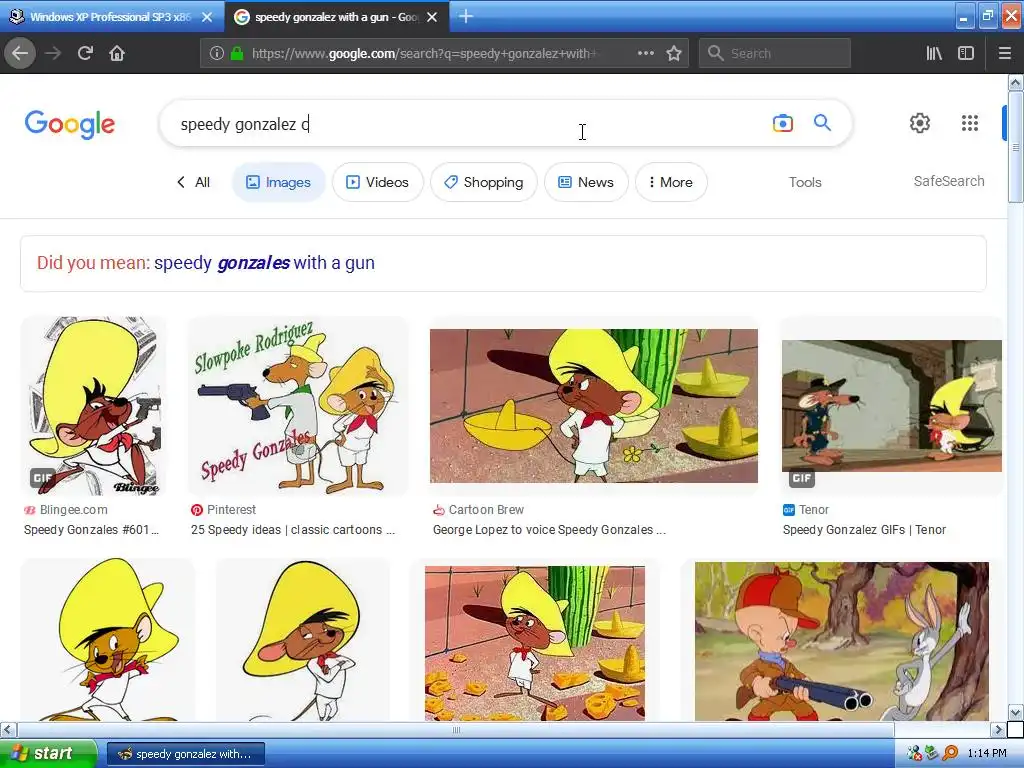
Task: Open the Shopping results tab
Action: click(x=483, y=182)
